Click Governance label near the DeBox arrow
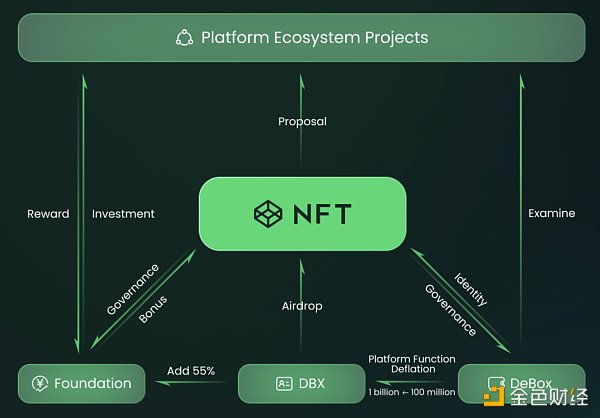 [451, 310]
